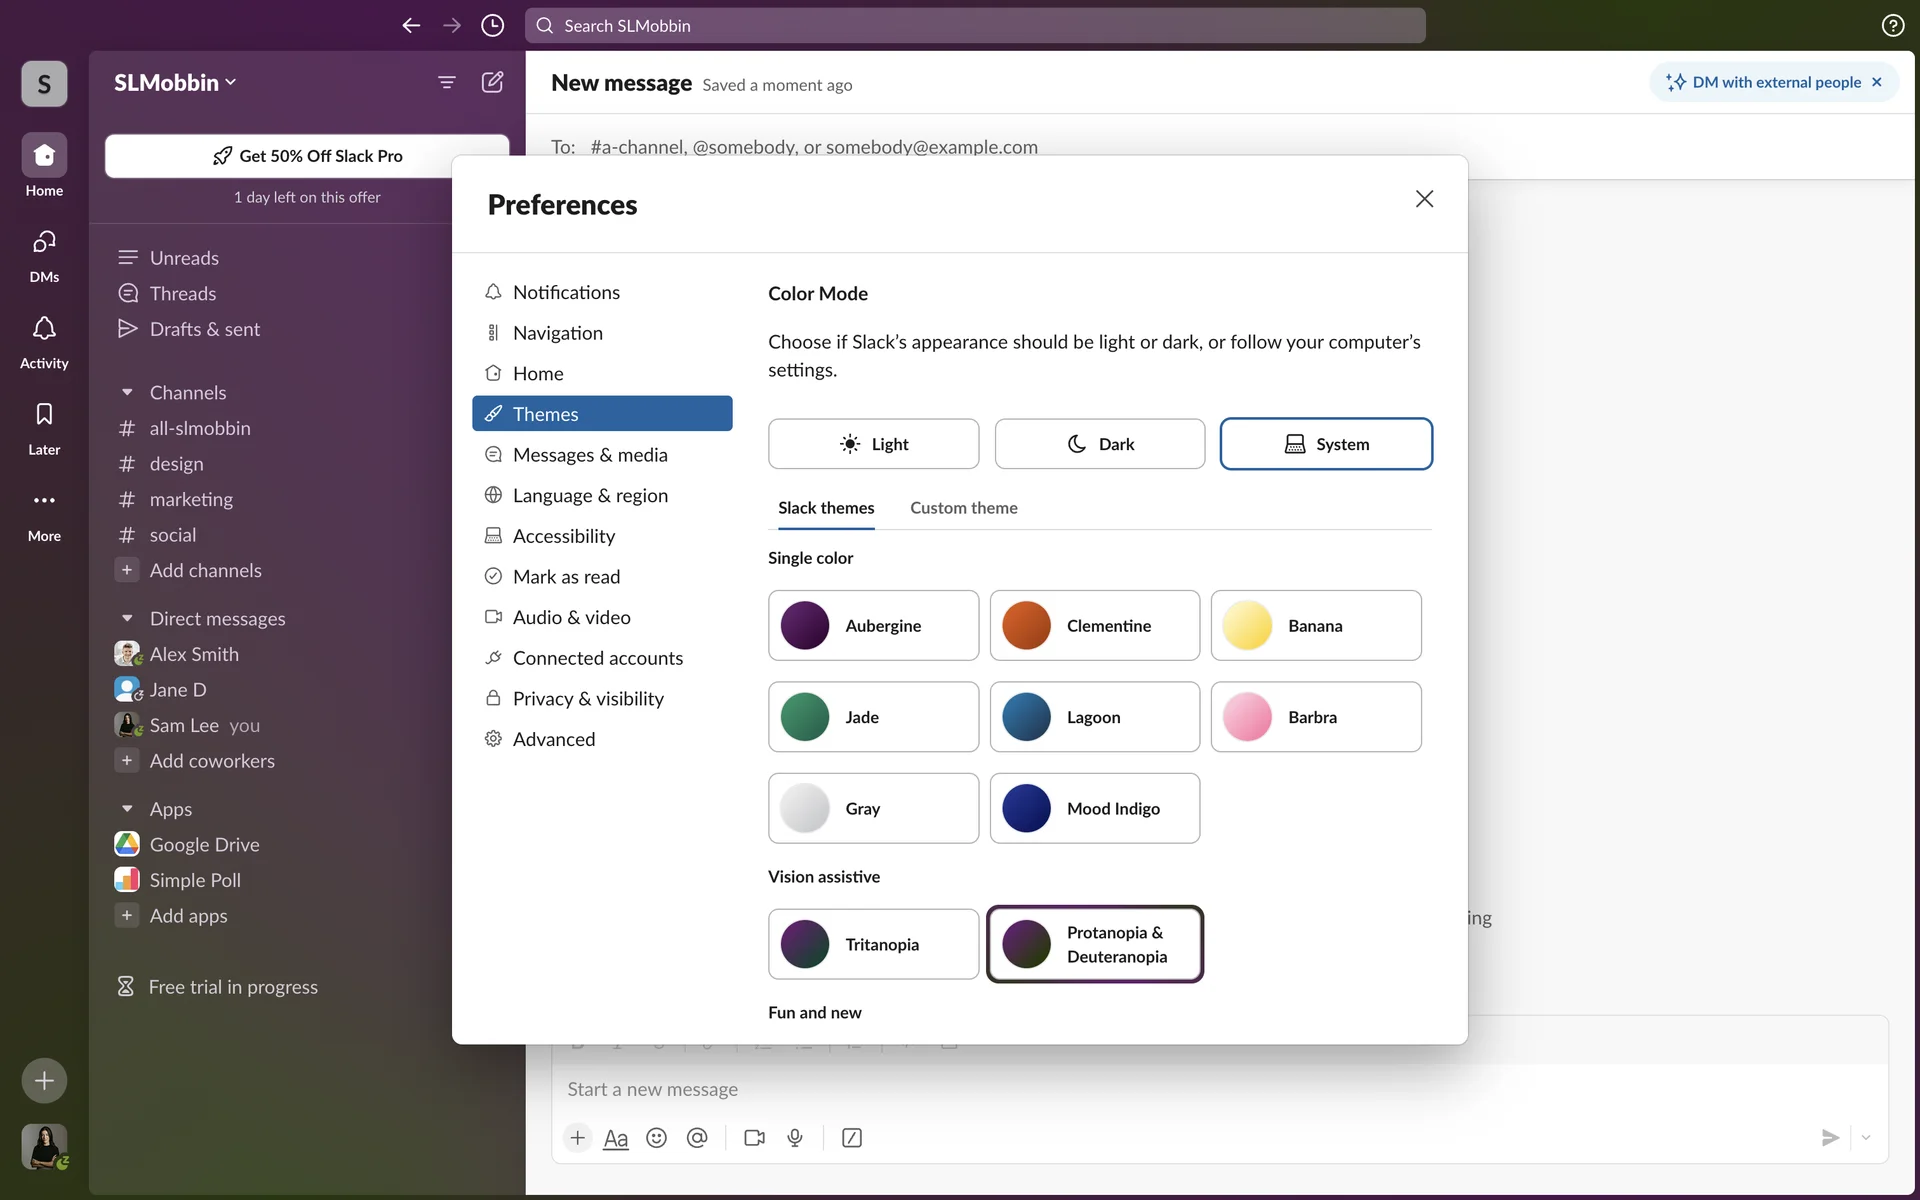Click the filter sidebar icon
This screenshot has height=1200, width=1920.
tap(447, 82)
